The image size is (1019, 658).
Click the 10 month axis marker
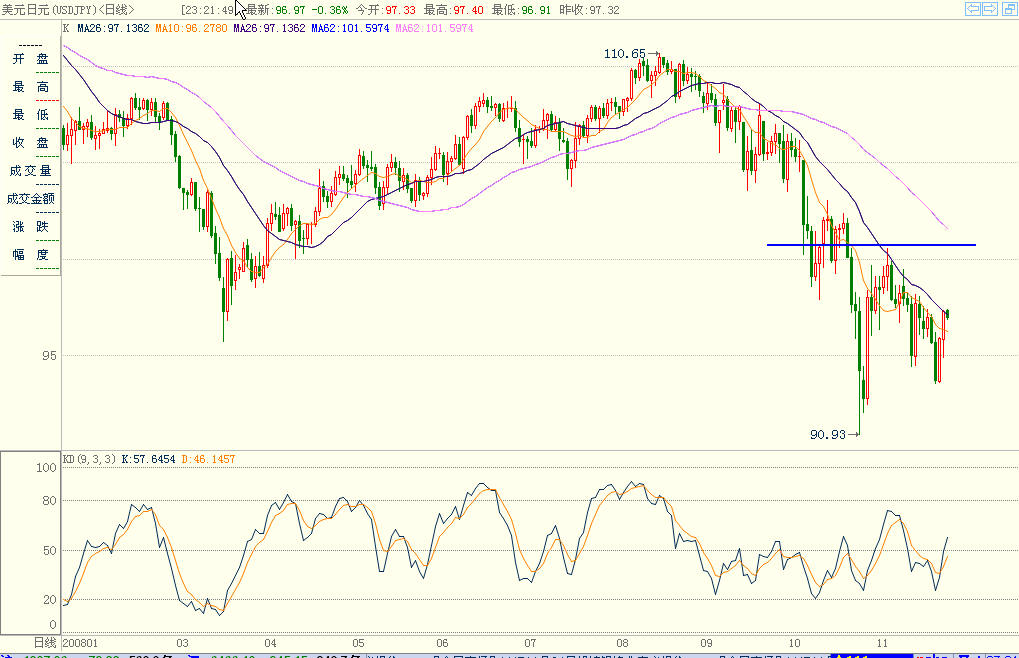point(794,644)
